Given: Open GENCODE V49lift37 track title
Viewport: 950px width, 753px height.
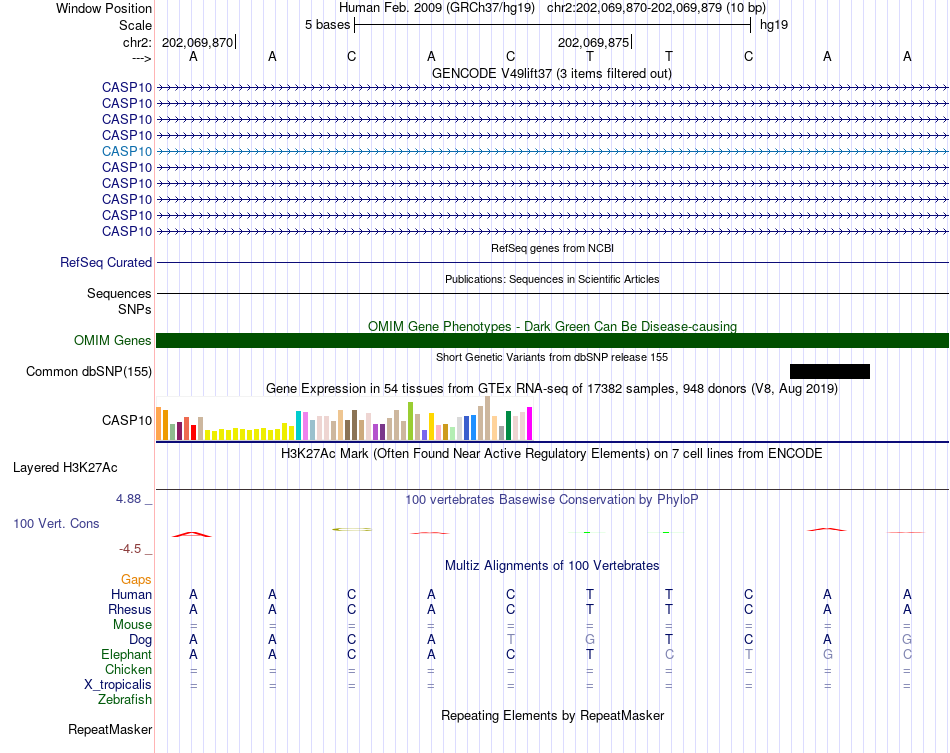Looking at the screenshot, I should click(x=552, y=73).
